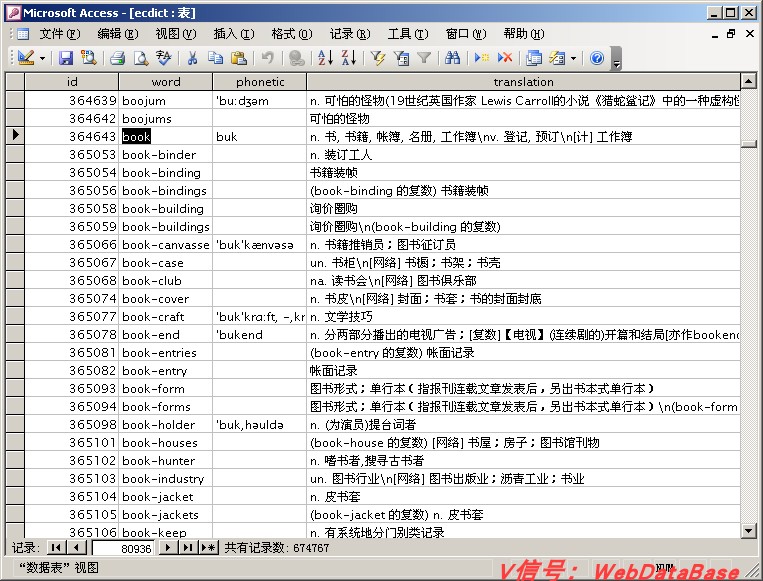Go to first record navigation button

point(56,547)
